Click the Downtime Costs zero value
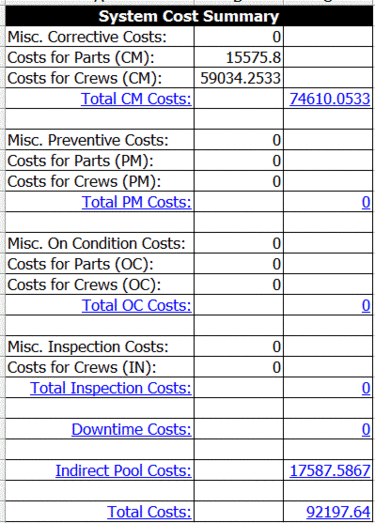 tap(366, 430)
